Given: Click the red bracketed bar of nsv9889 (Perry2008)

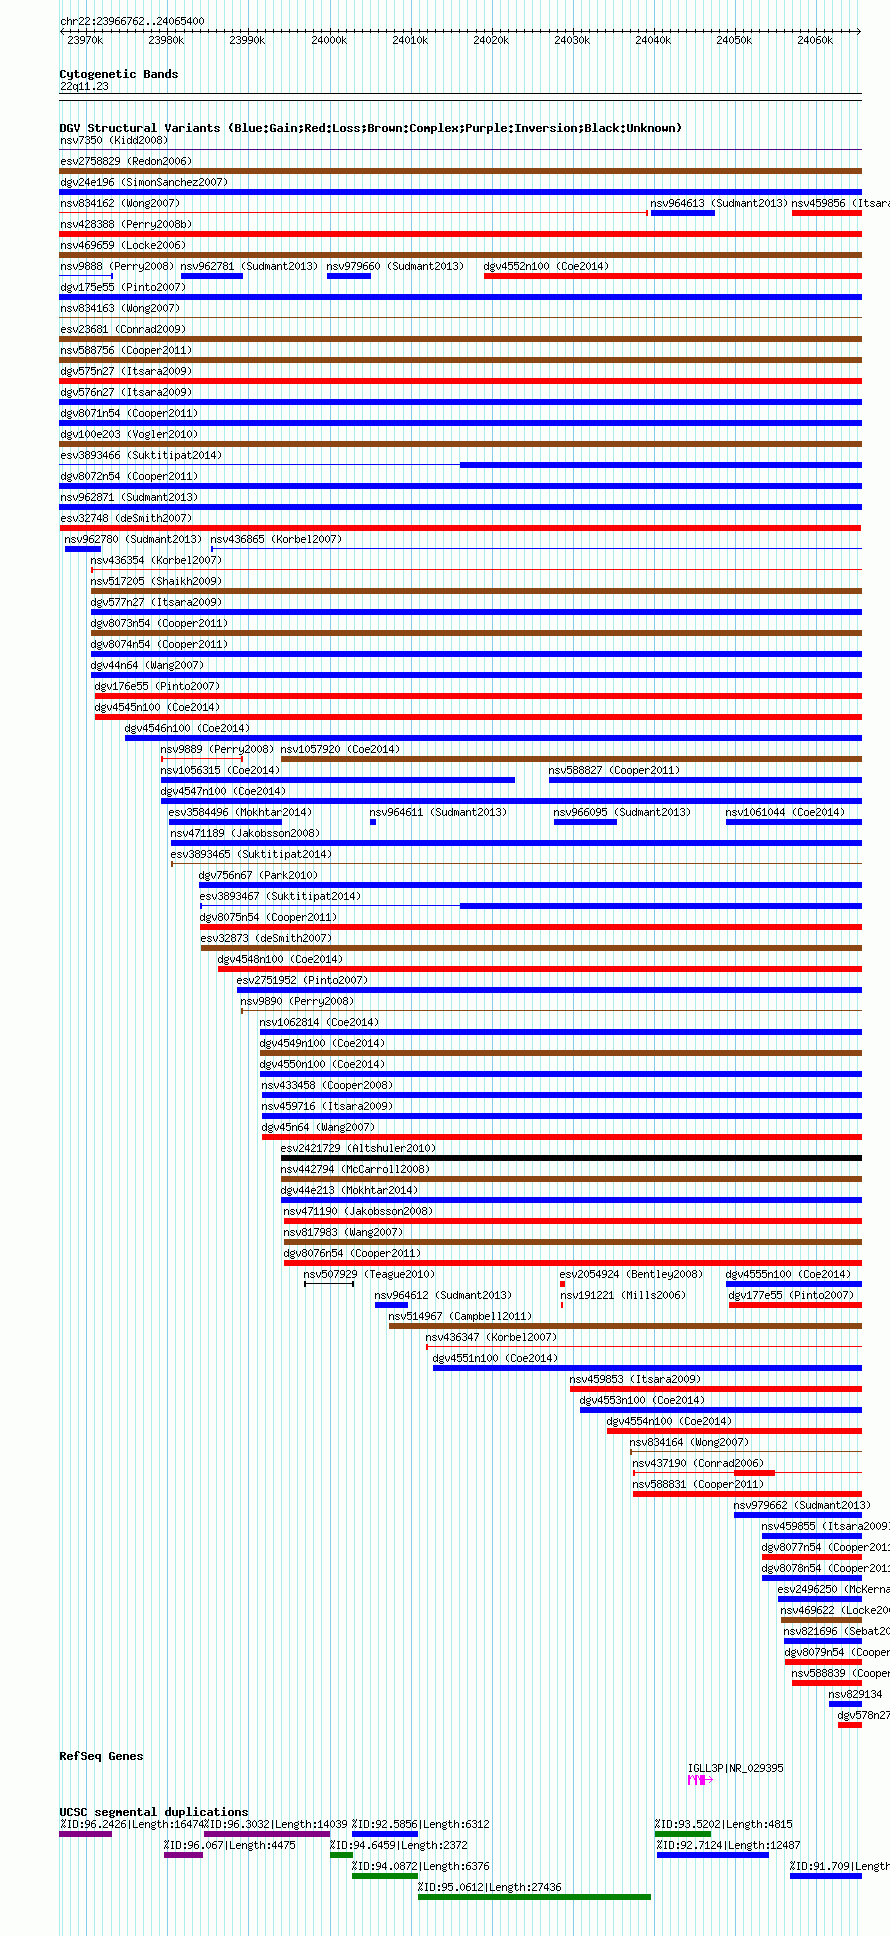Looking at the screenshot, I should 202,759.
